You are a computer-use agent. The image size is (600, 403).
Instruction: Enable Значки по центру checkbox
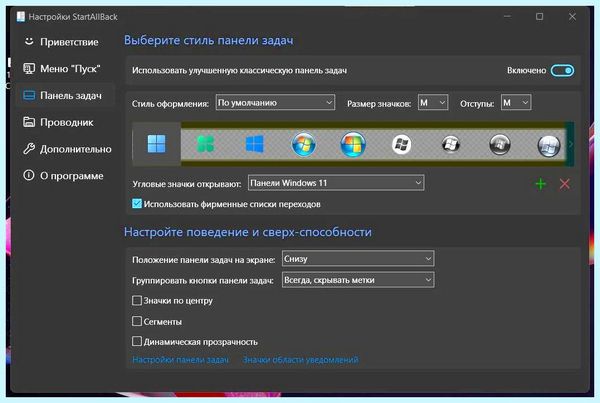(x=137, y=300)
